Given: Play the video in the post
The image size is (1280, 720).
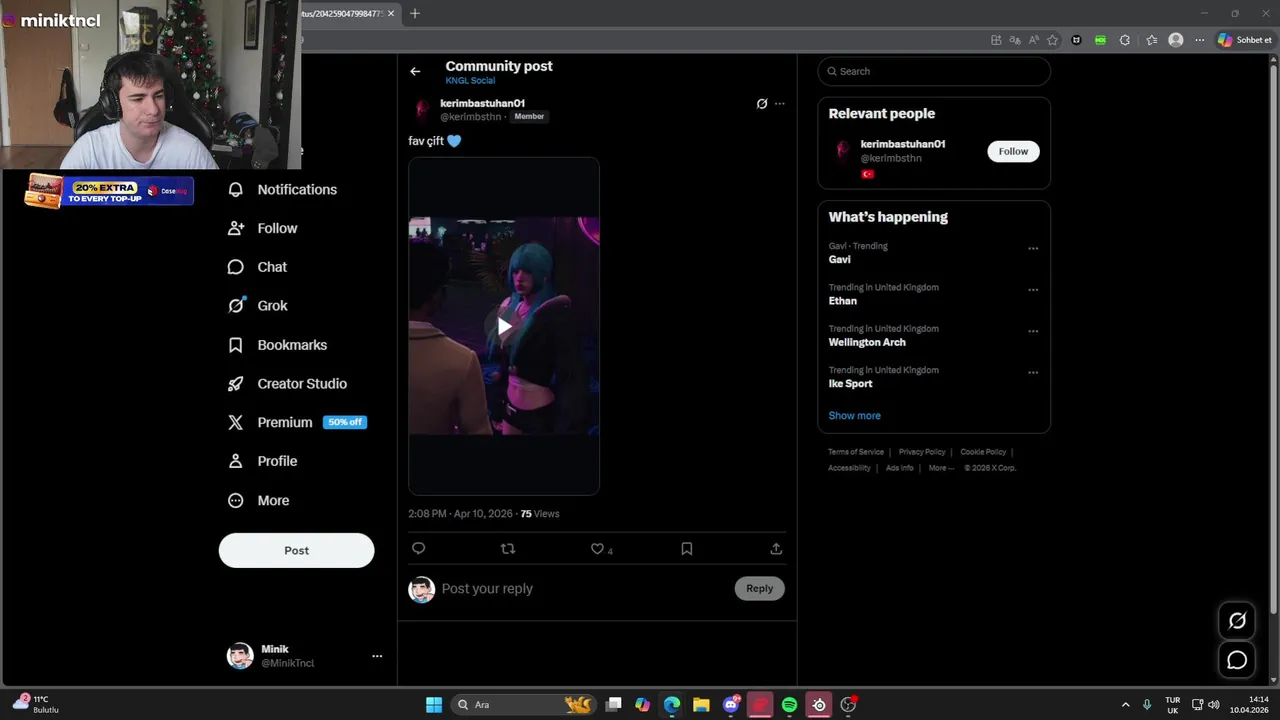Looking at the screenshot, I should click(504, 326).
